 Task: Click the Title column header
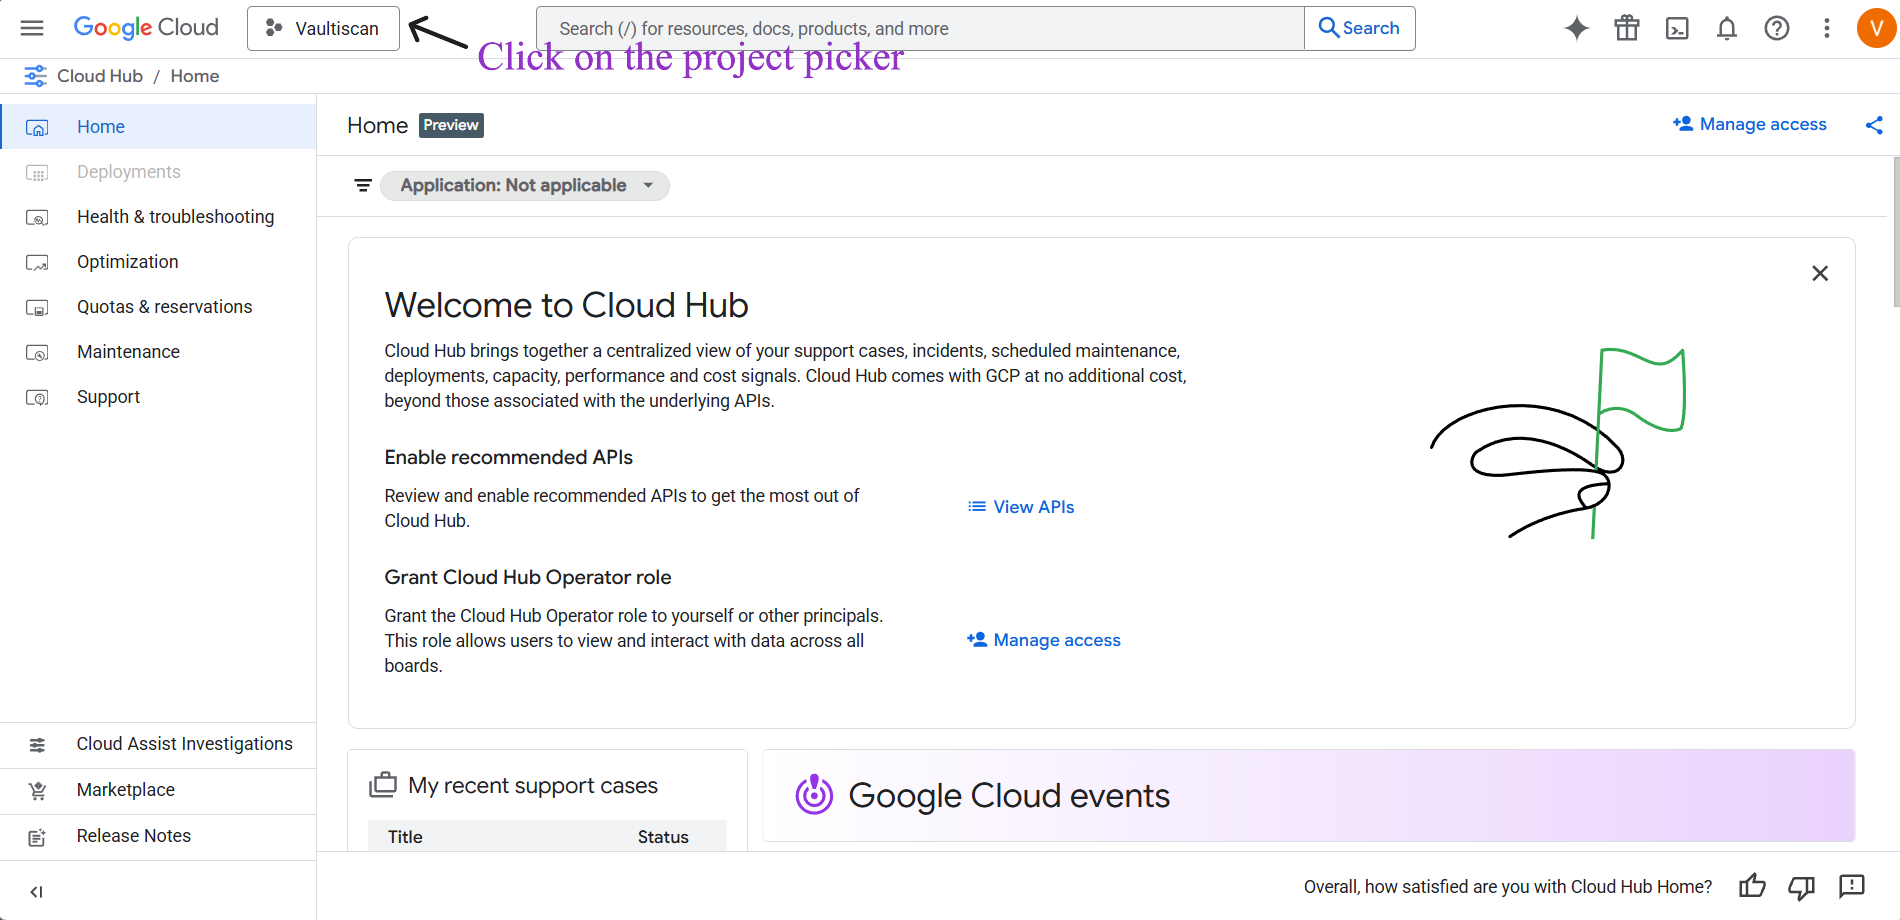pos(405,837)
